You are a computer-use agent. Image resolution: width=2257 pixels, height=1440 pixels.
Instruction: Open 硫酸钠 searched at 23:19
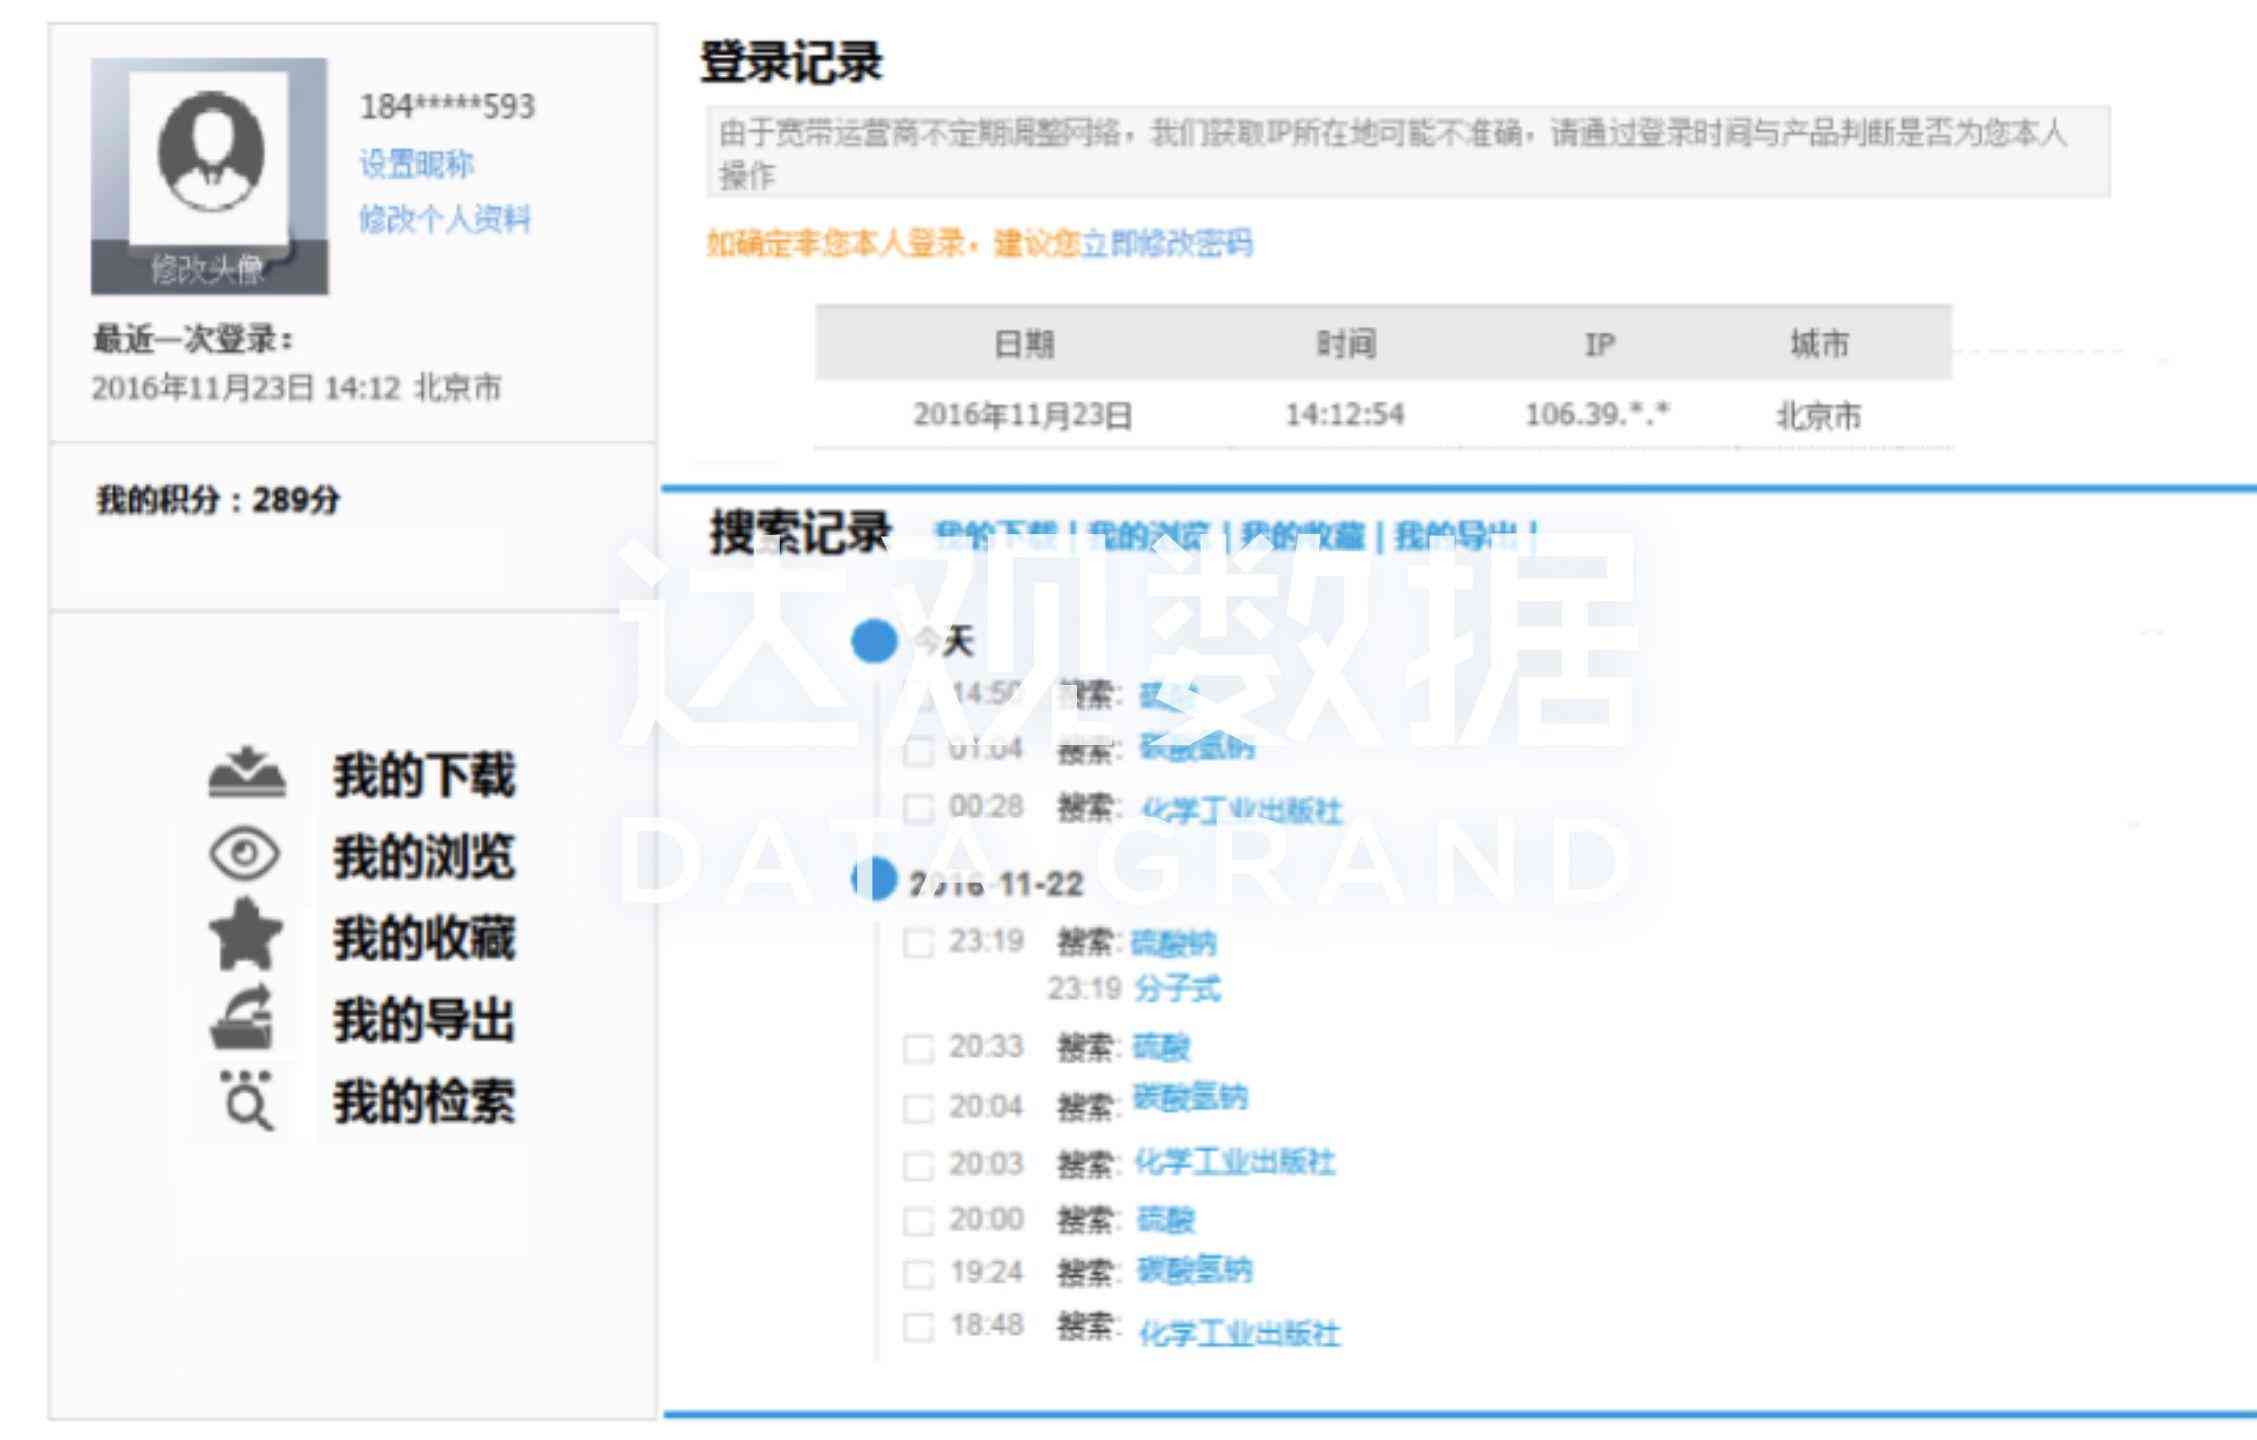[x=1174, y=943]
